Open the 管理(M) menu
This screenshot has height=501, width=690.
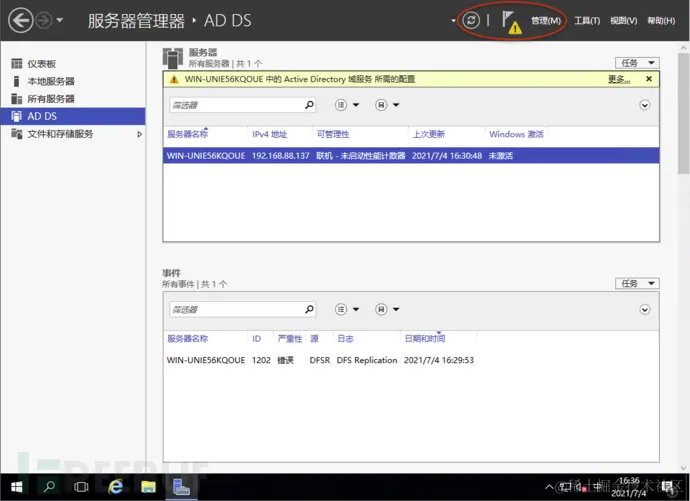(x=546, y=21)
